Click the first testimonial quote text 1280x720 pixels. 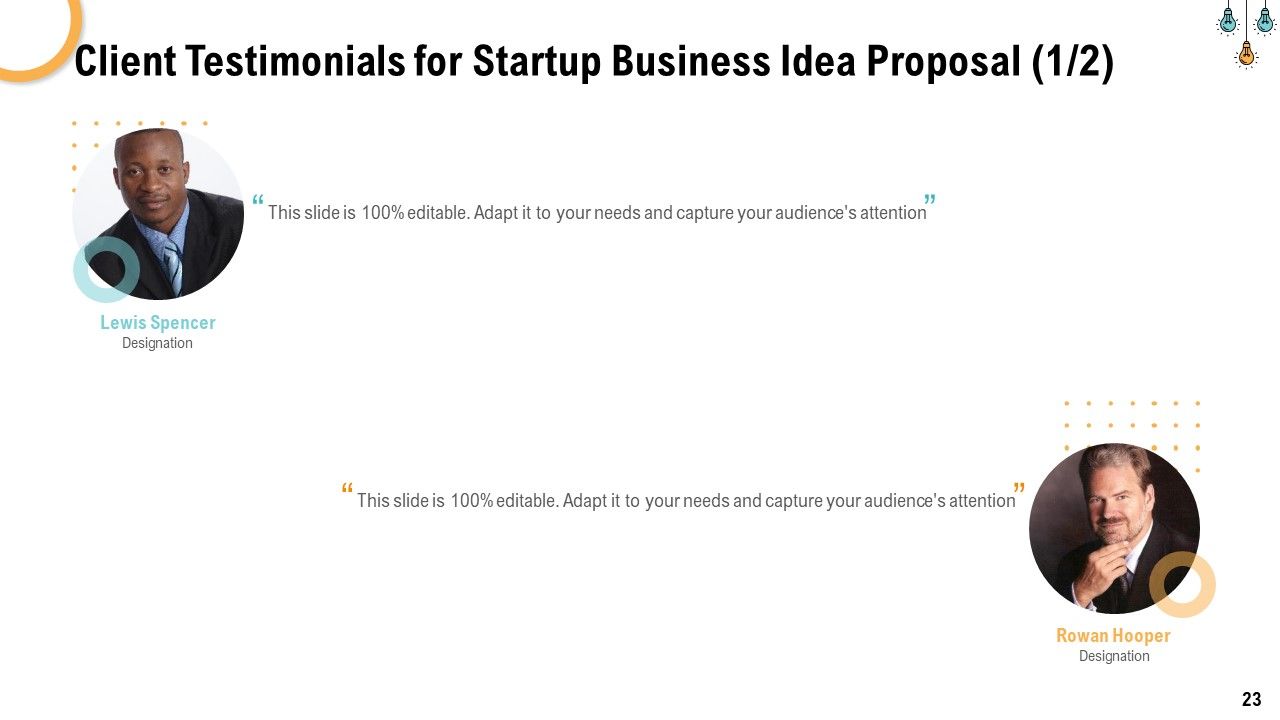pyautogui.click(x=597, y=212)
